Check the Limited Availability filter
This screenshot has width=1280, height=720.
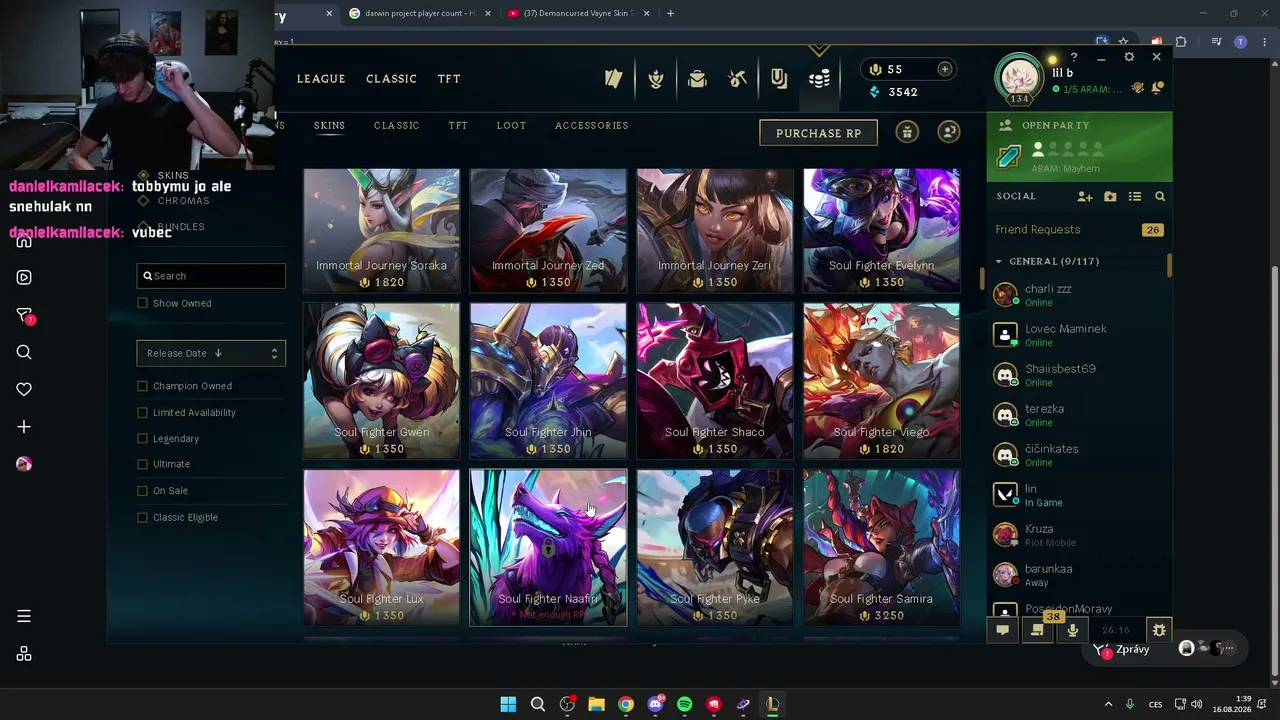click(142, 412)
